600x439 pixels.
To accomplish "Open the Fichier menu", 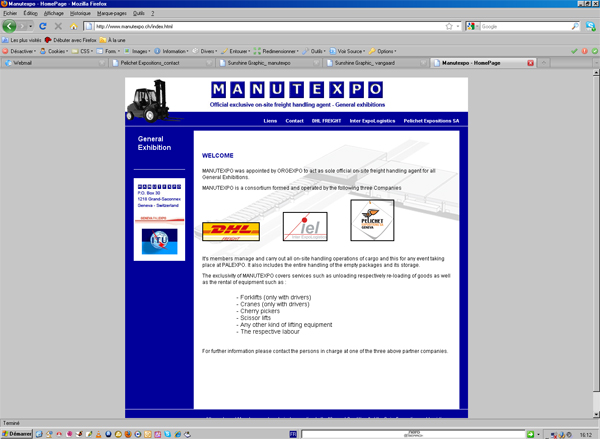I will click(x=10, y=13).
